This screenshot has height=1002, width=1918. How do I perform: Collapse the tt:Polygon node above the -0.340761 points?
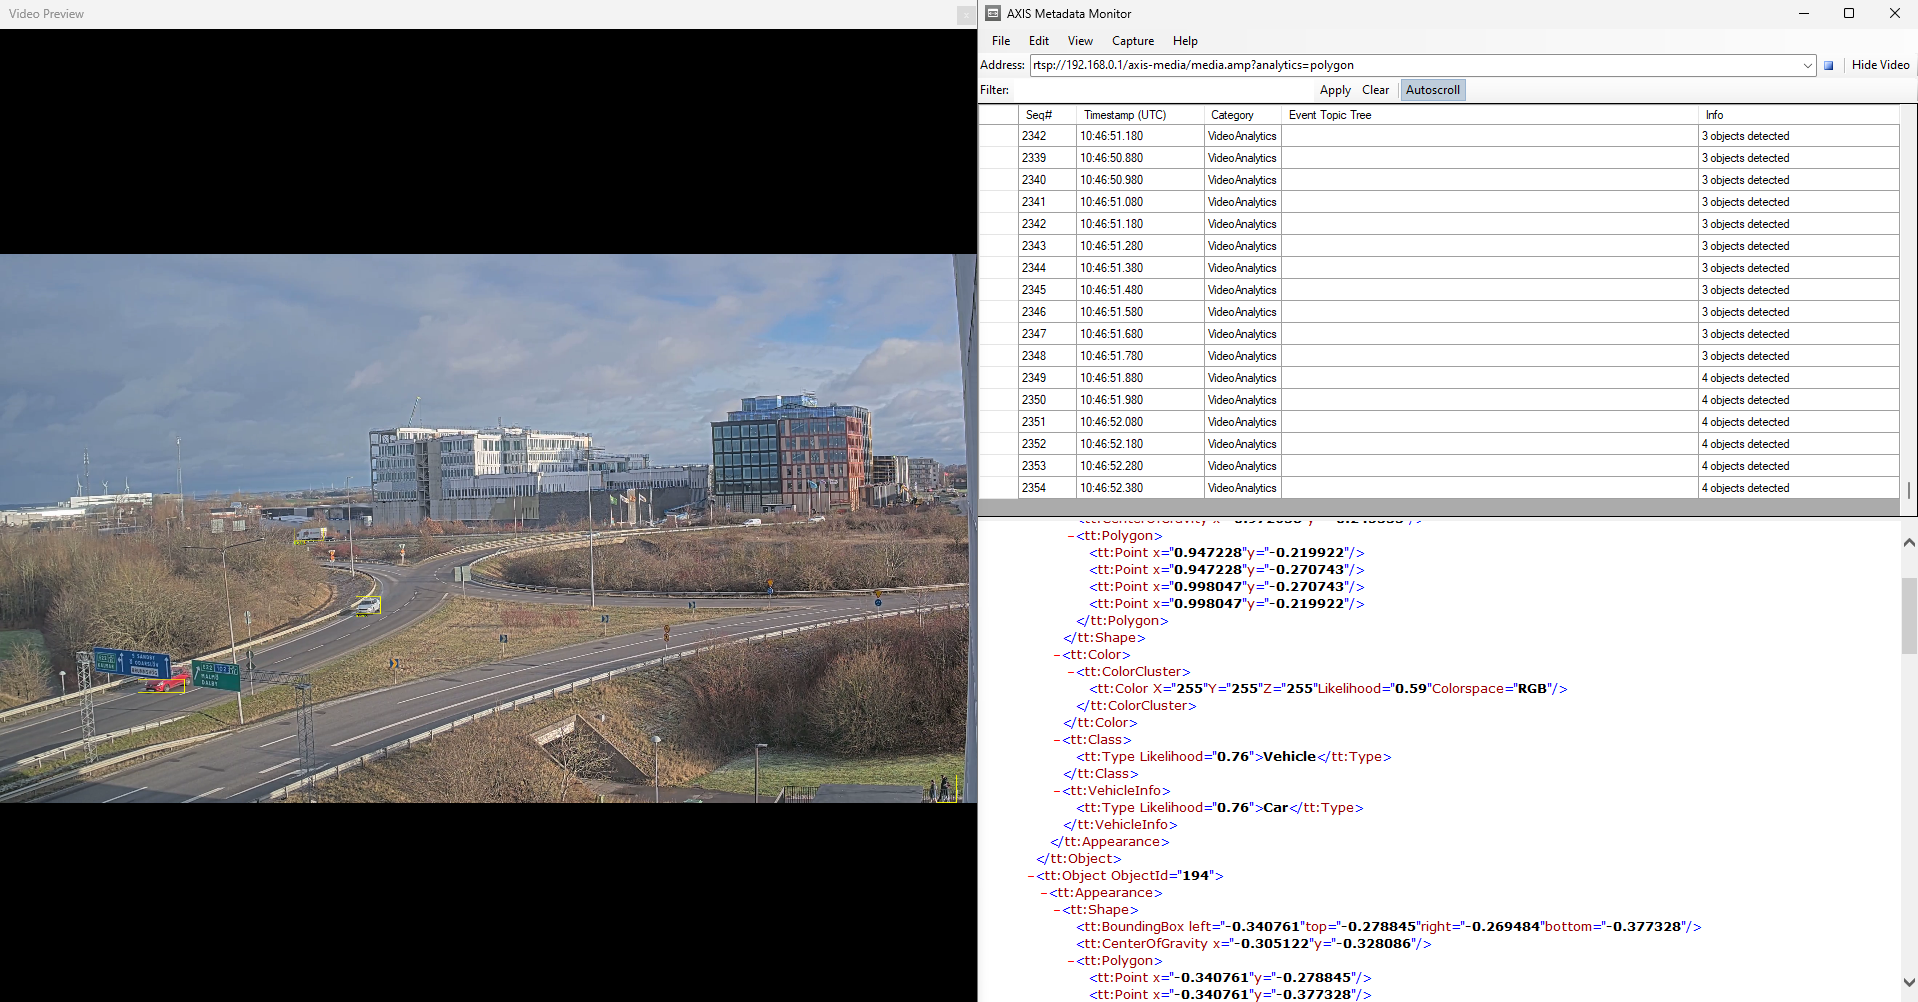(1071, 961)
